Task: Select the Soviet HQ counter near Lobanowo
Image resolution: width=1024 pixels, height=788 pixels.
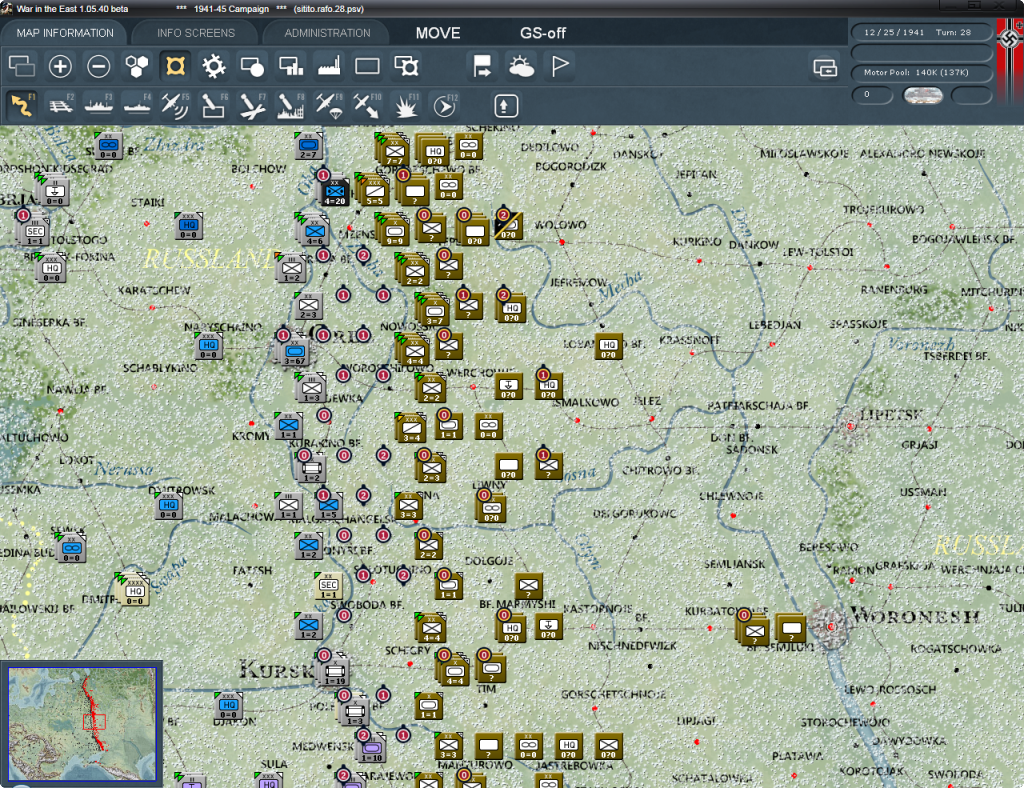Action: 609,347
